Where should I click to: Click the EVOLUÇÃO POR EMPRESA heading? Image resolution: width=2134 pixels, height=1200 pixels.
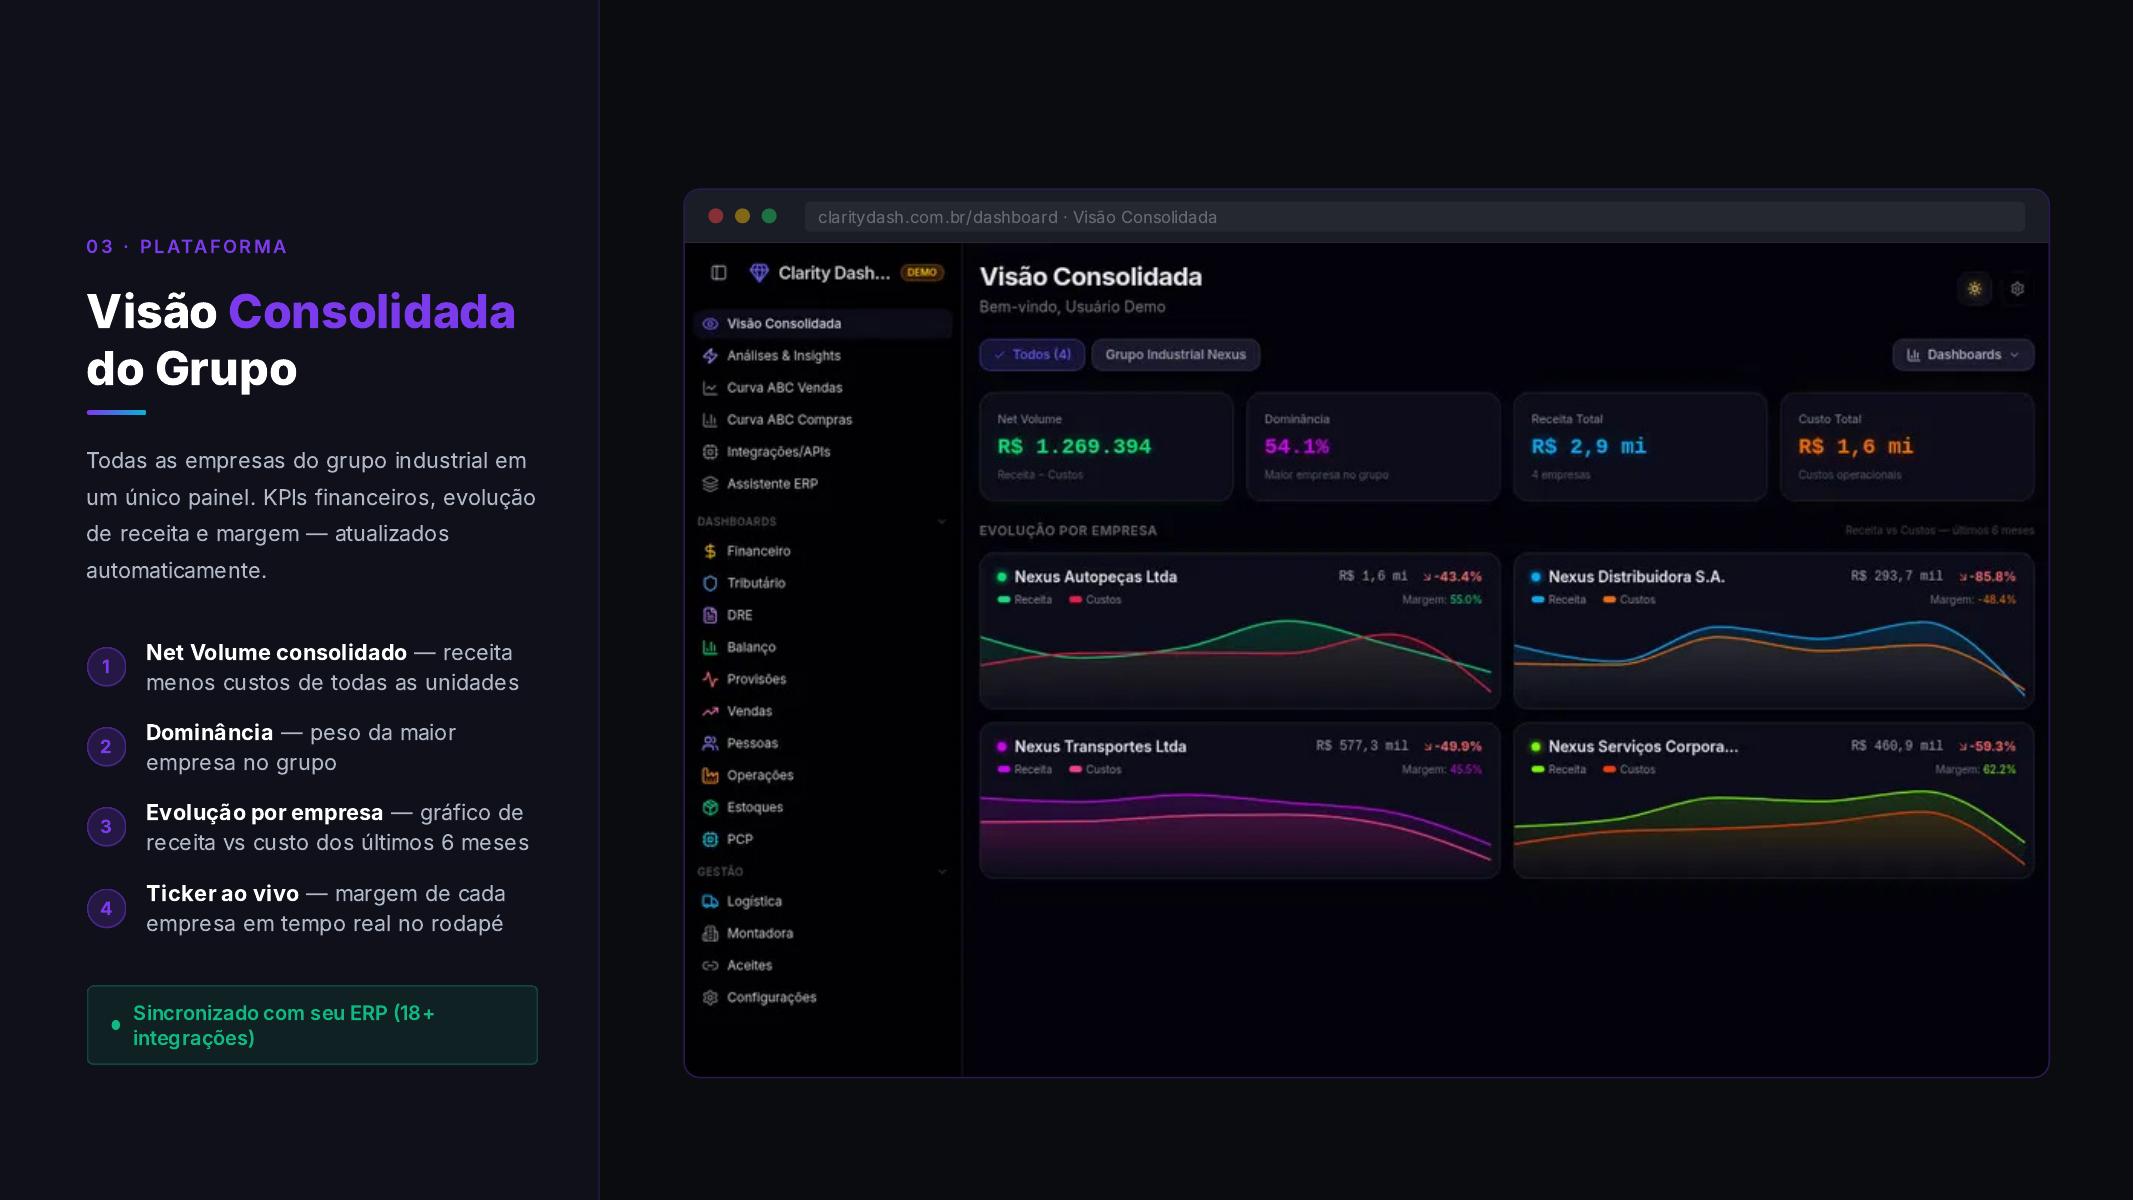tap(1068, 531)
